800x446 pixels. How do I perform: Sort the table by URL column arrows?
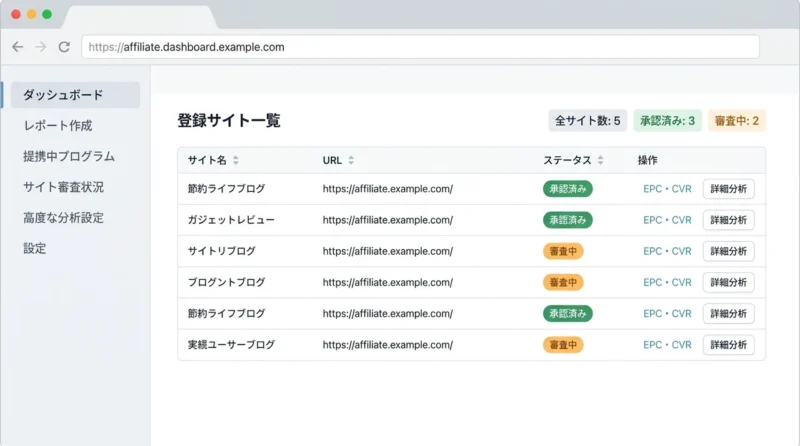(x=351, y=160)
